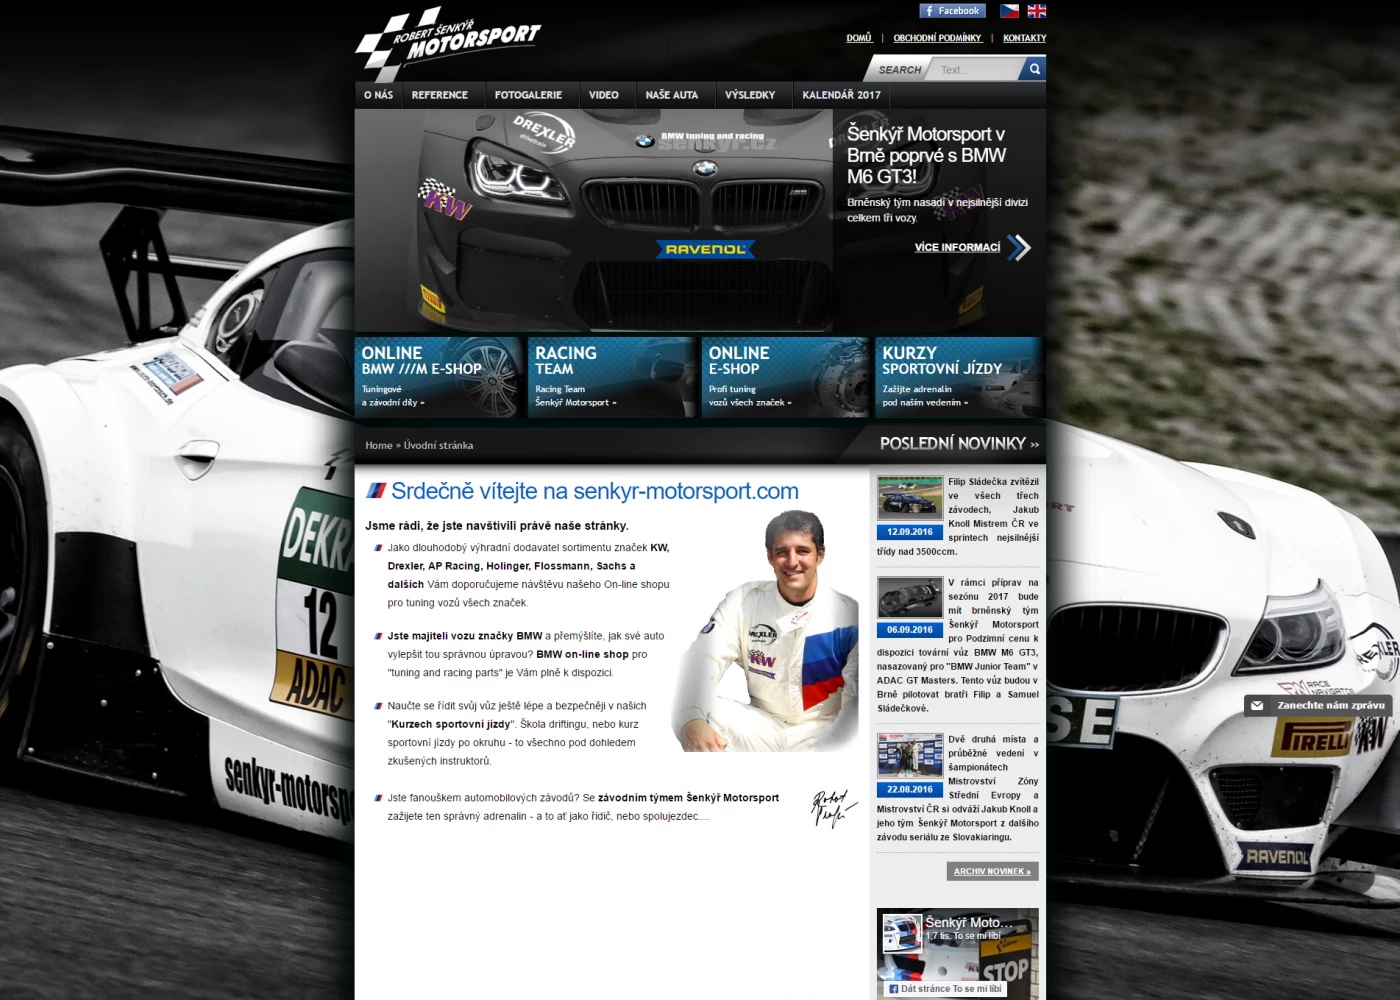Open the Facebook button in the header
Image resolution: width=1400 pixels, height=1000 pixels.
pos(952,11)
